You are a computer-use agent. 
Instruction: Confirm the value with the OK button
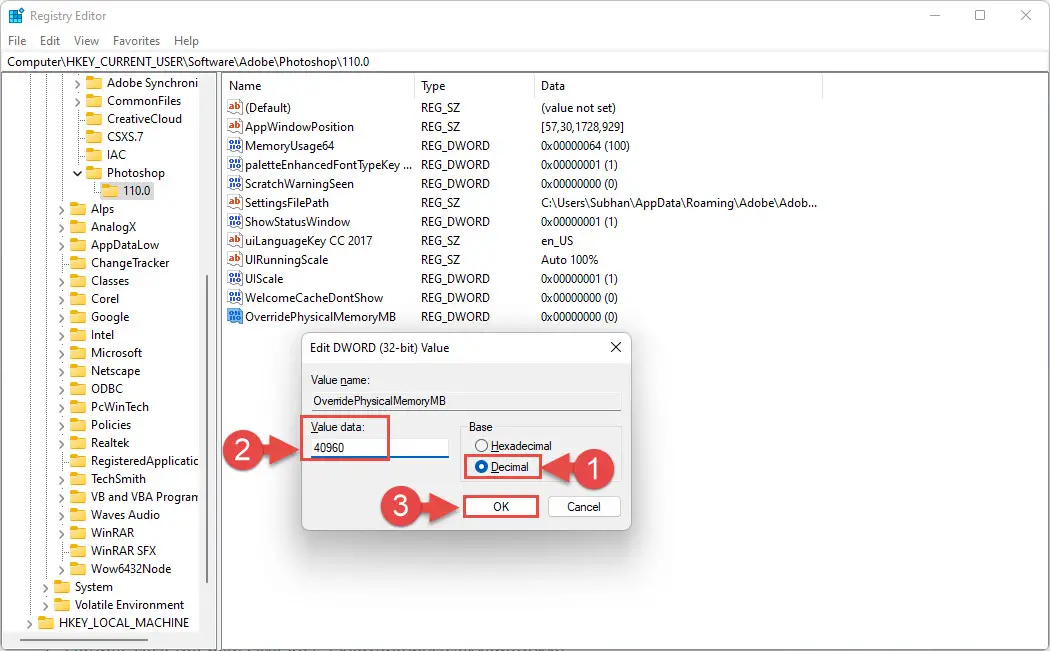pos(500,506)
